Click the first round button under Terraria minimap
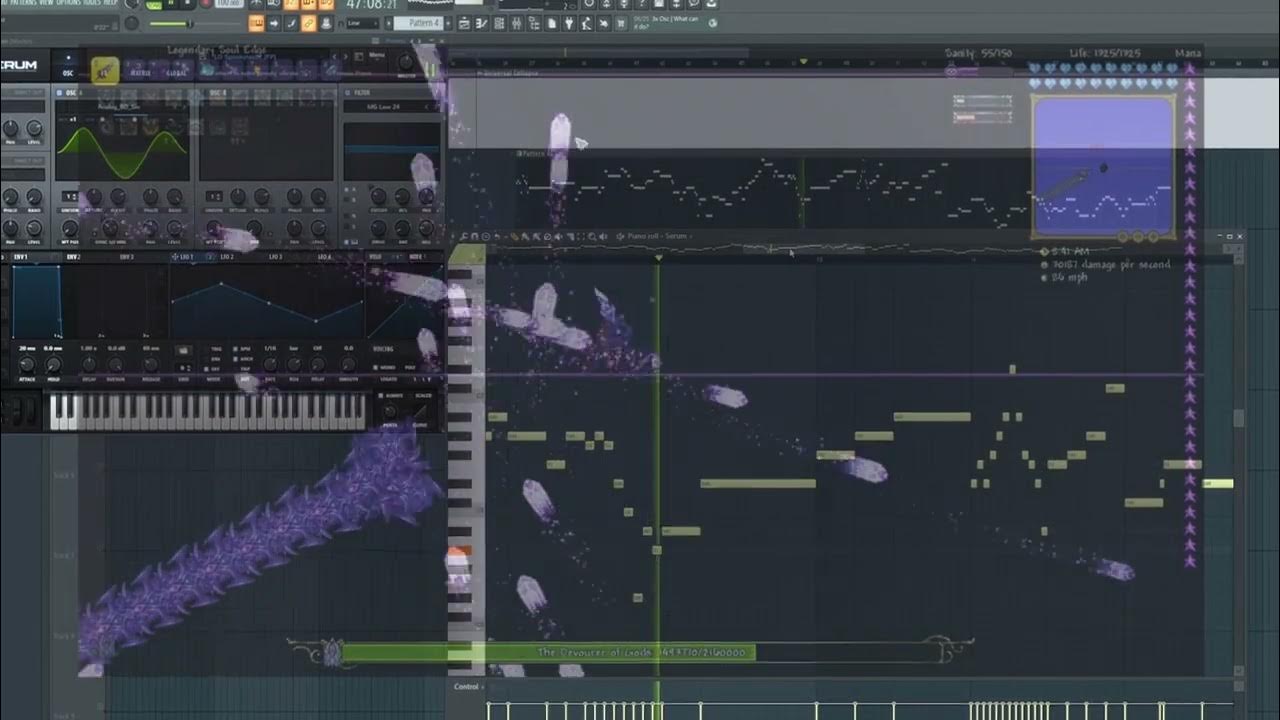 pyautogui.click(x=1123, y=237)
